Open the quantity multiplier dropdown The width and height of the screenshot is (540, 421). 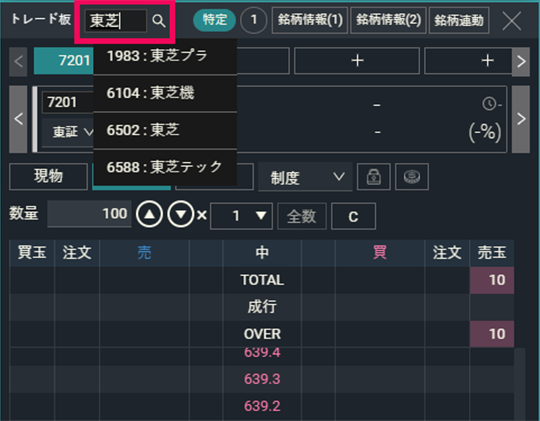tap(241, 216)
